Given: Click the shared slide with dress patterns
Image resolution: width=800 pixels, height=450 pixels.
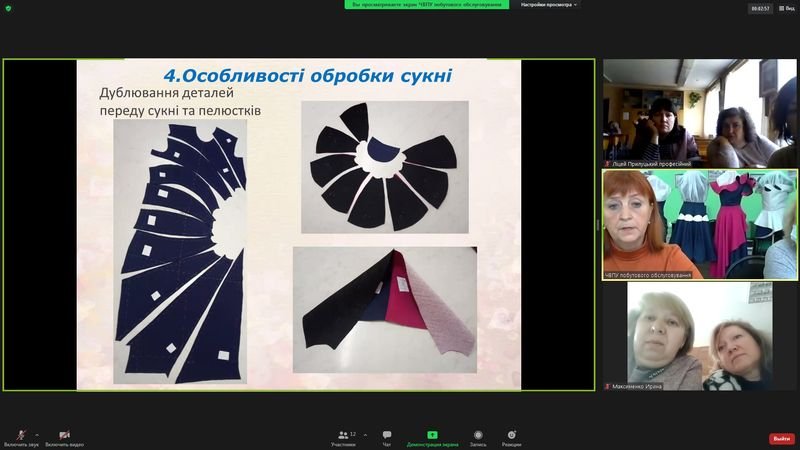Looking at the screenshot, I should point(299,224).
